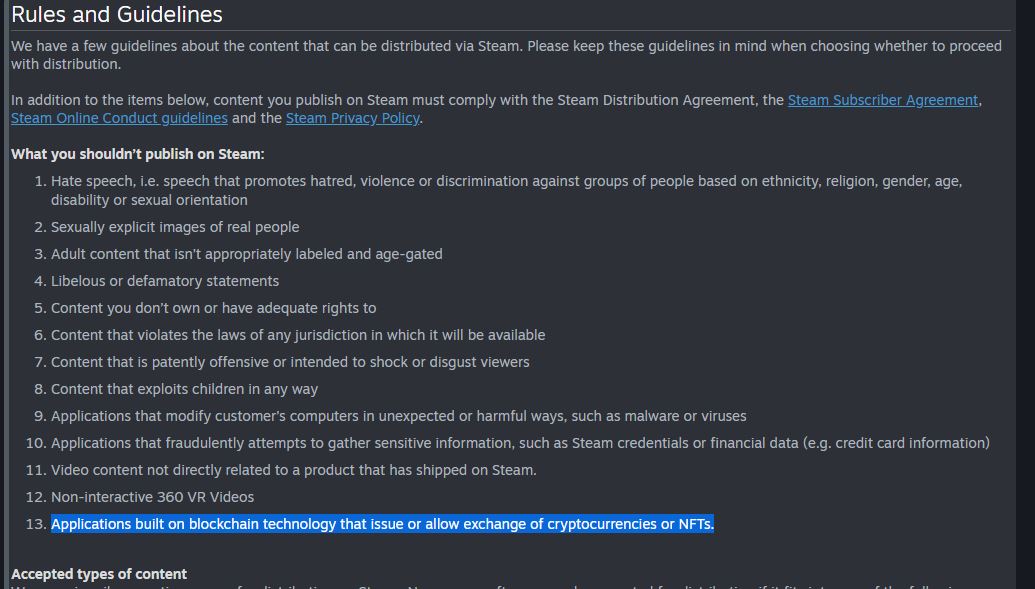Click the highlighted blockchain technology rule text
This screenshot has width=1035, height=589.
[x=382, y=524]
